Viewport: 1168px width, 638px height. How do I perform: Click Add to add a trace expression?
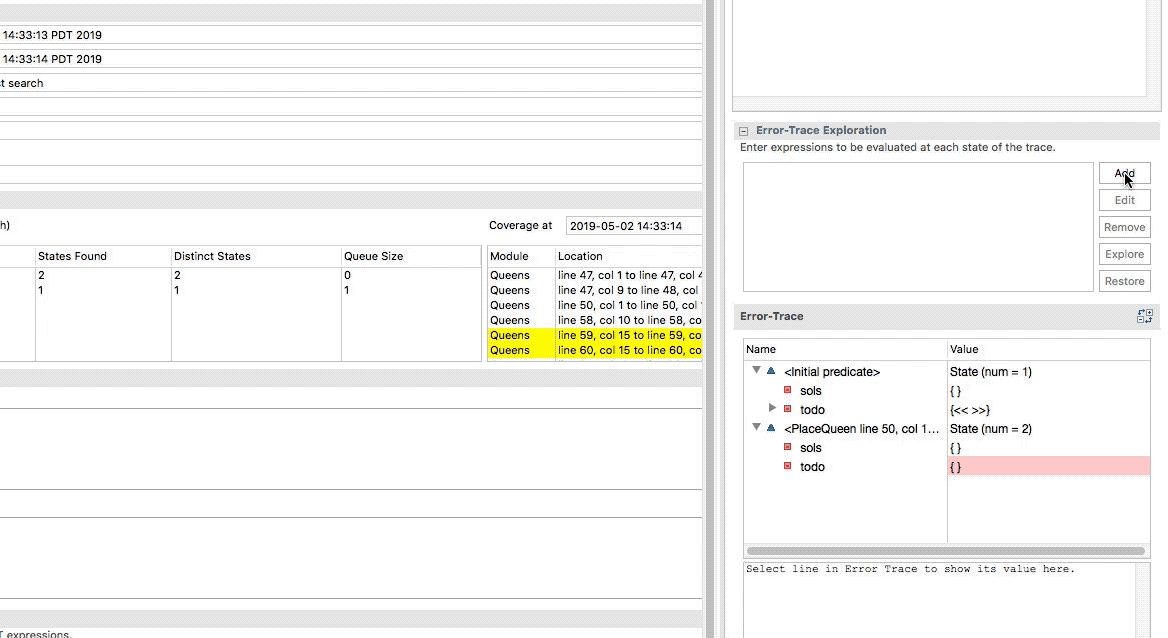(1124, 173)
